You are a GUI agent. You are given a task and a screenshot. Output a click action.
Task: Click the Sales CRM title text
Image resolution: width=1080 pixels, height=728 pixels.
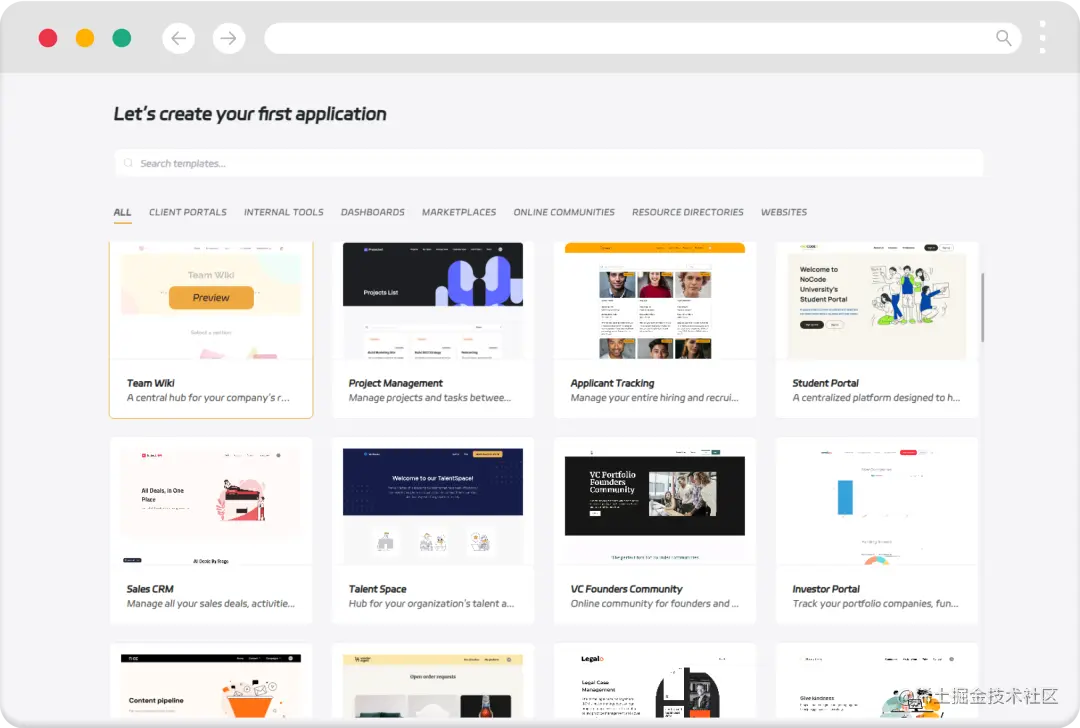[149, 589]
